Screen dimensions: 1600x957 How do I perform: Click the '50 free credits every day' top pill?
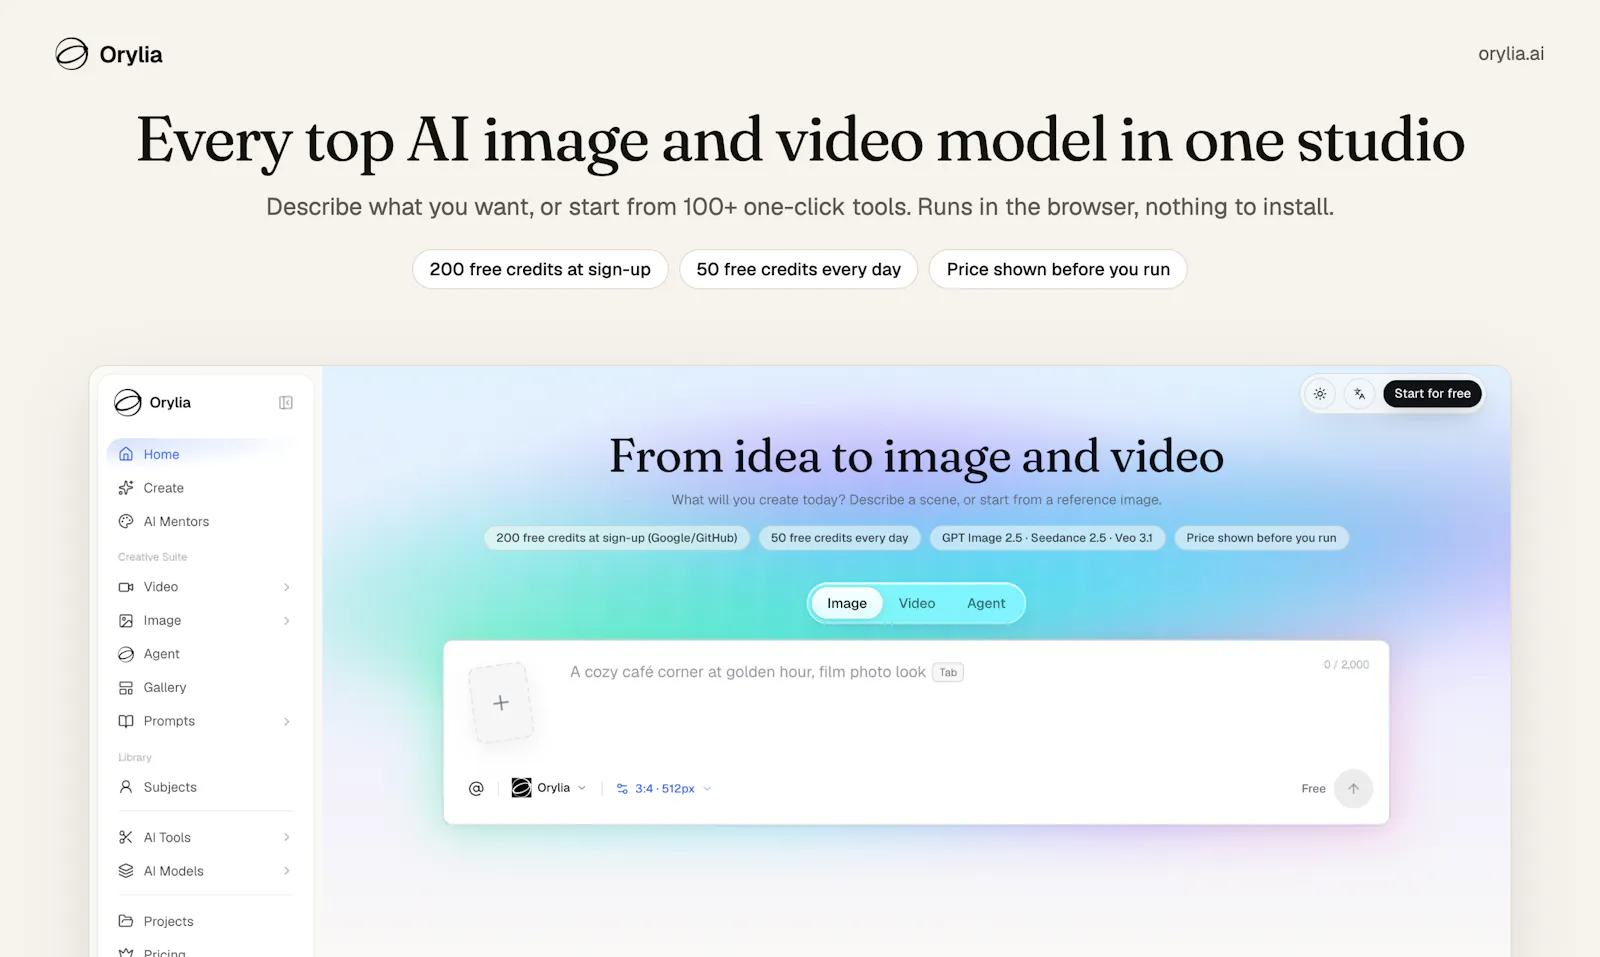pyautogui.click(x=799, y=269)
